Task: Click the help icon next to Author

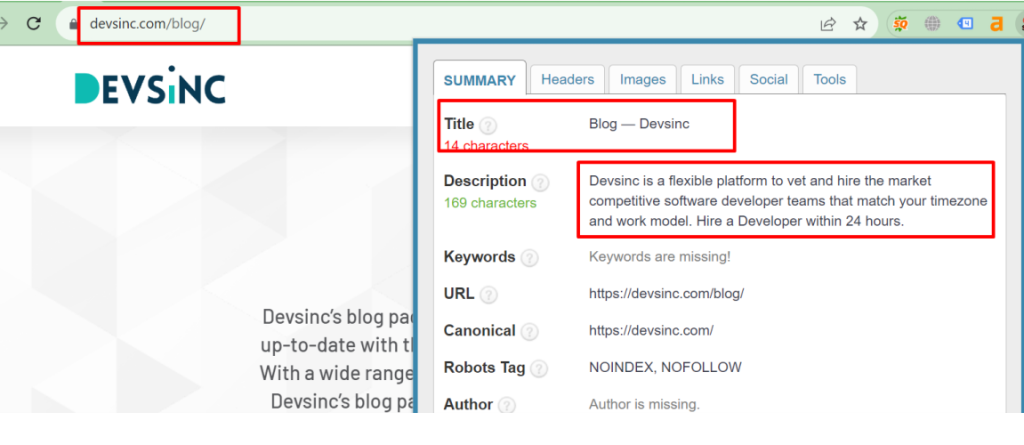Action: (507, 406)
